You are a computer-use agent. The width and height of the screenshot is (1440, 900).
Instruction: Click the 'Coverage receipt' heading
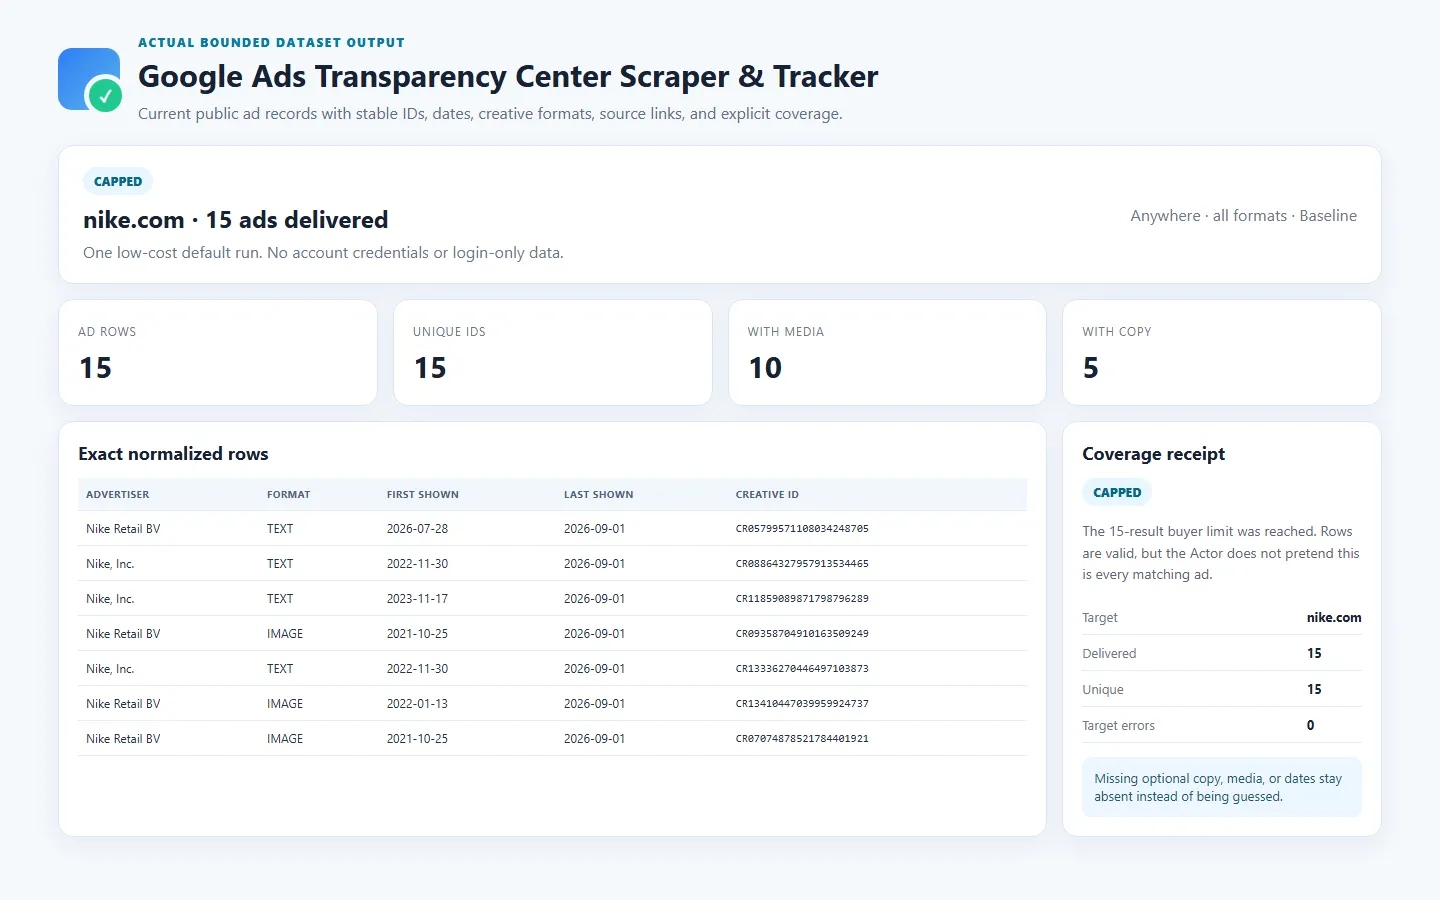coord(1153,454)
